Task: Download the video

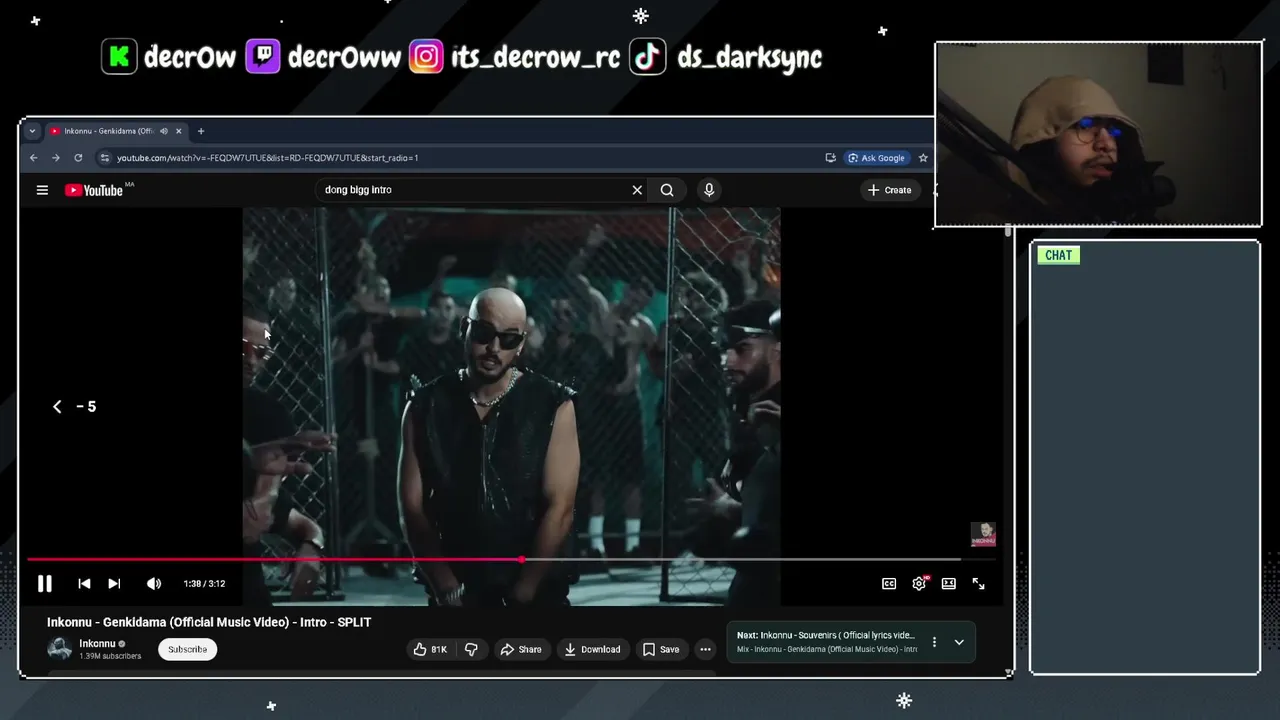Action: 592,649
